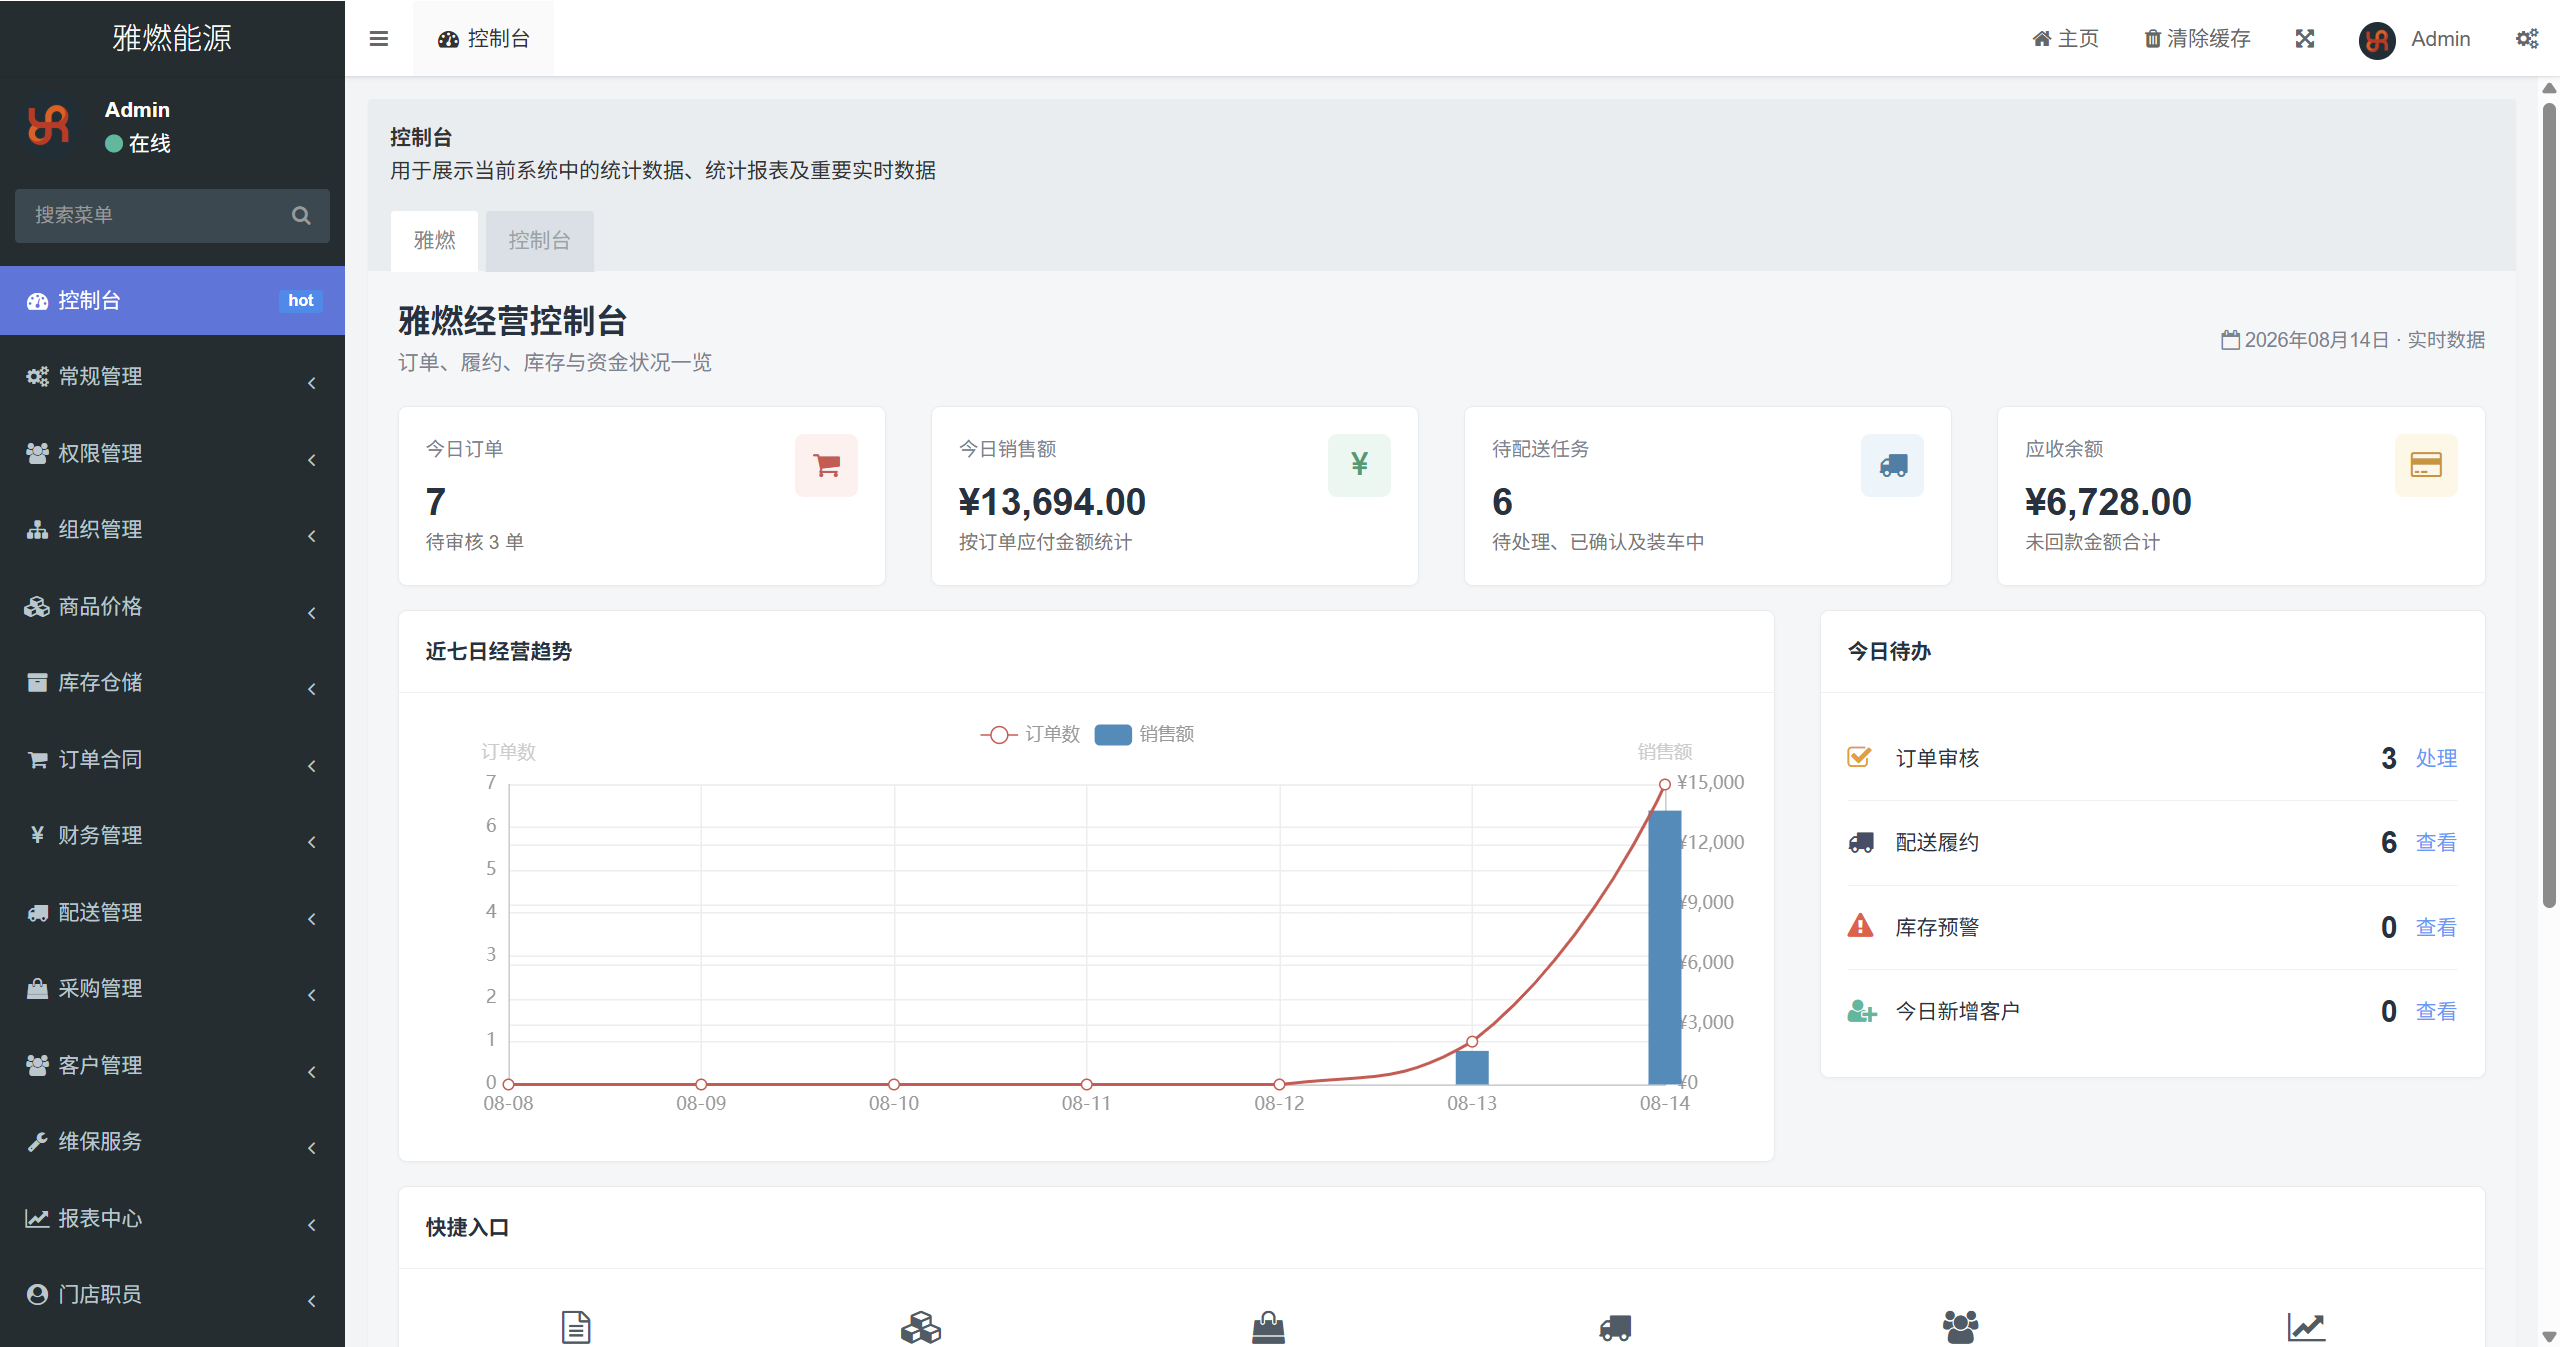Click the Admin avatar in the top bar
This screenshot has height=1347, width=2560.
click(2377, 40)
